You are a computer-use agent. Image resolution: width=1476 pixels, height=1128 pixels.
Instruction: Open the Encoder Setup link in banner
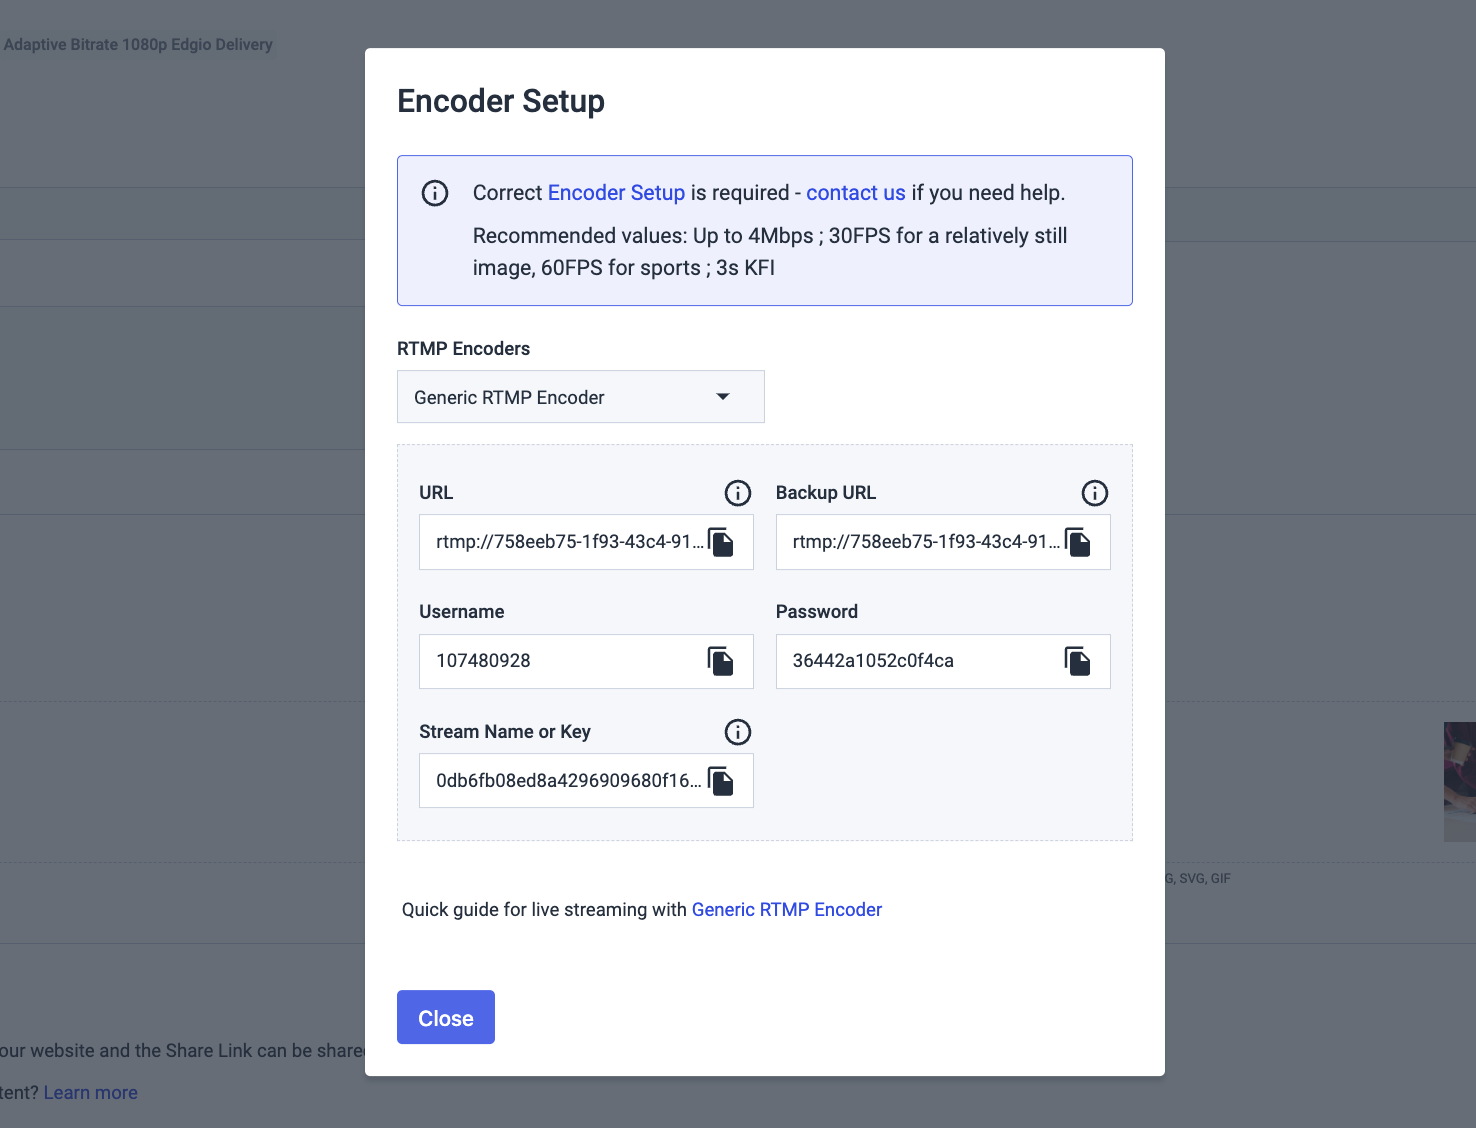click(x=616, y=193)
